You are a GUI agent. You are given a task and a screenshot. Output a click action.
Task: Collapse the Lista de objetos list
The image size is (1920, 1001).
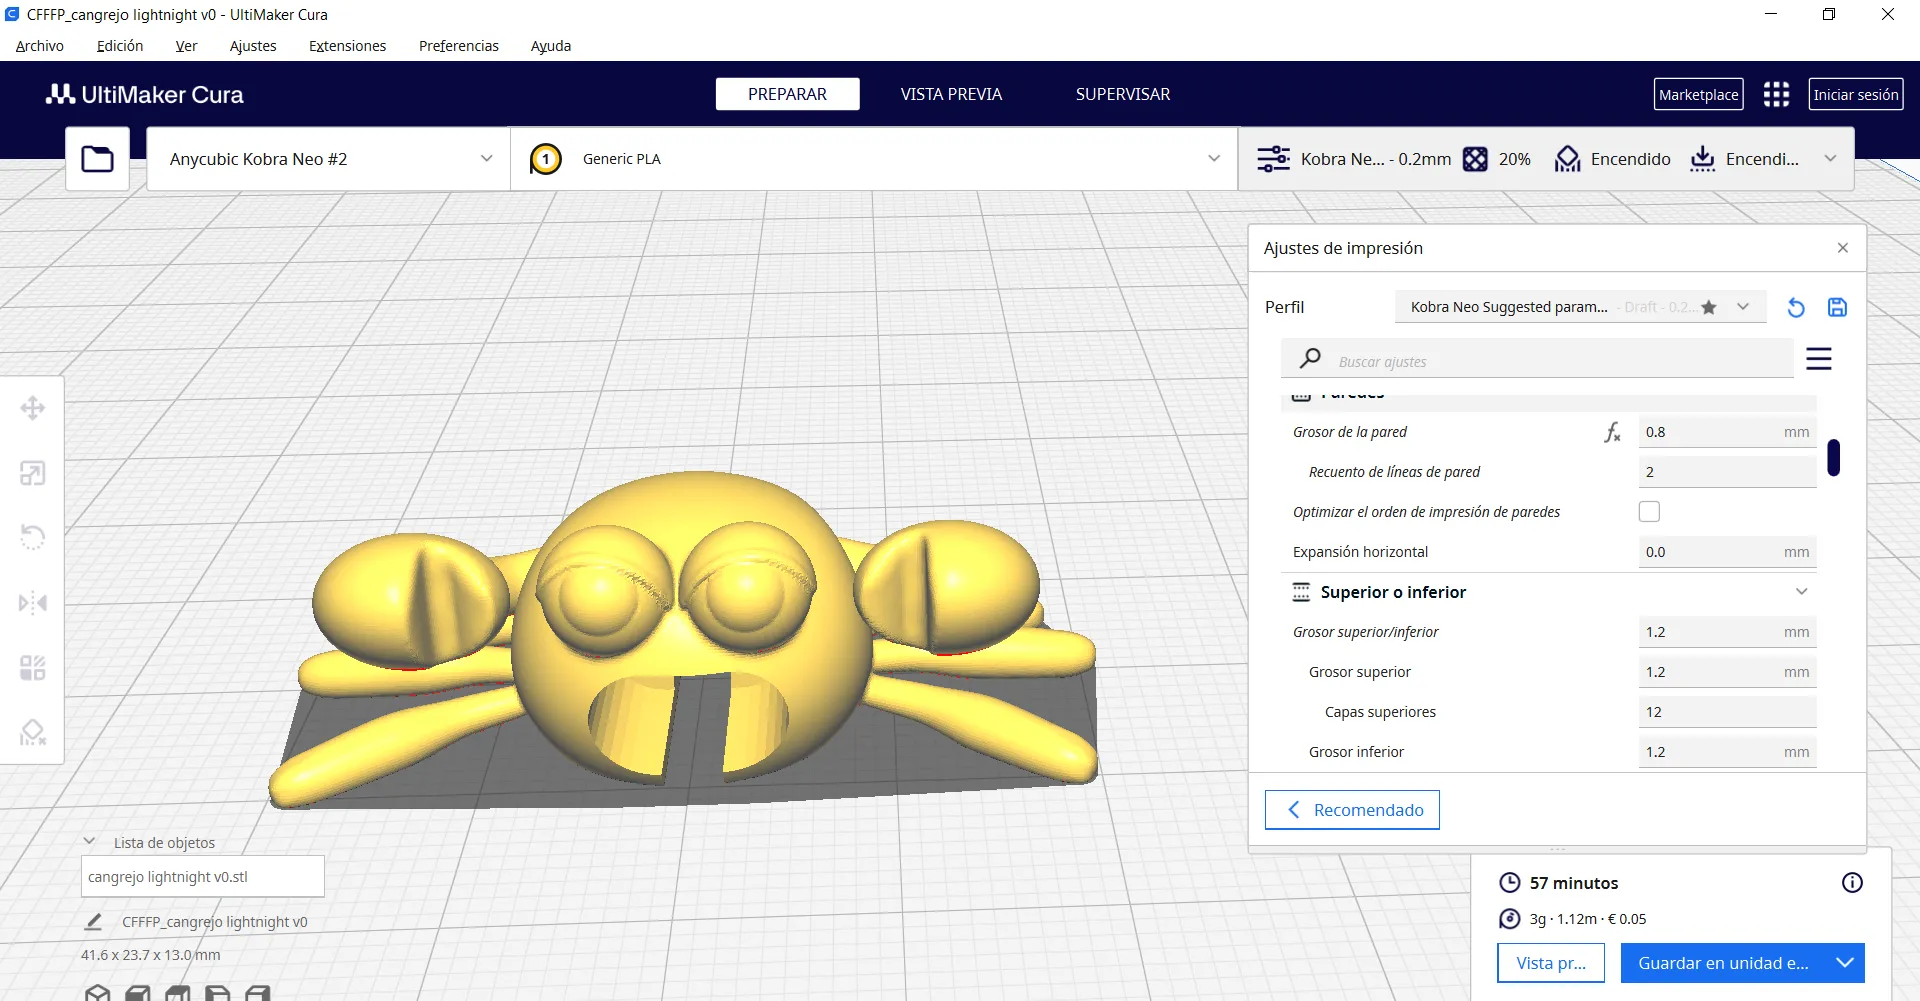tap(90, 842)
